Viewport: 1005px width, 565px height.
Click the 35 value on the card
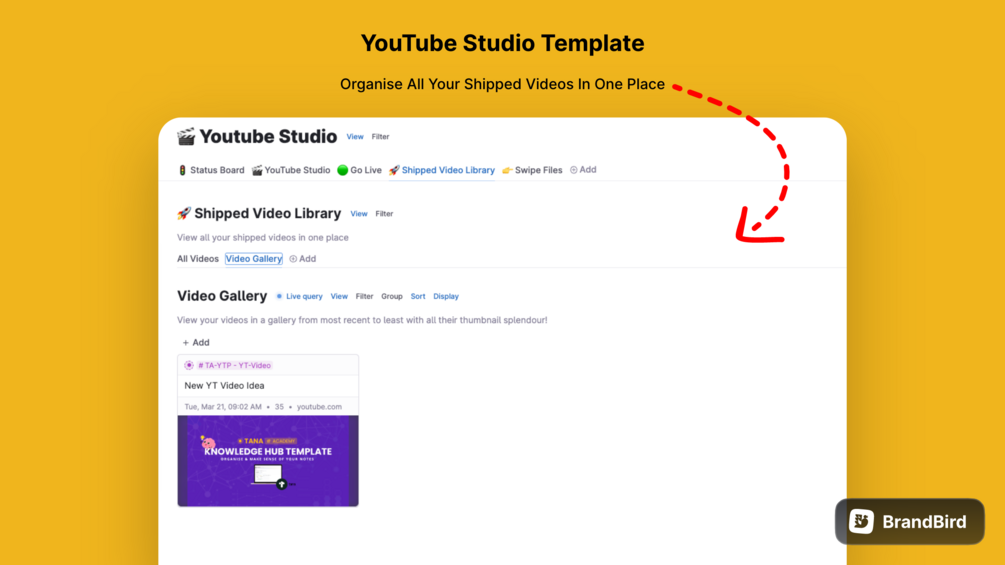[279, 407]
